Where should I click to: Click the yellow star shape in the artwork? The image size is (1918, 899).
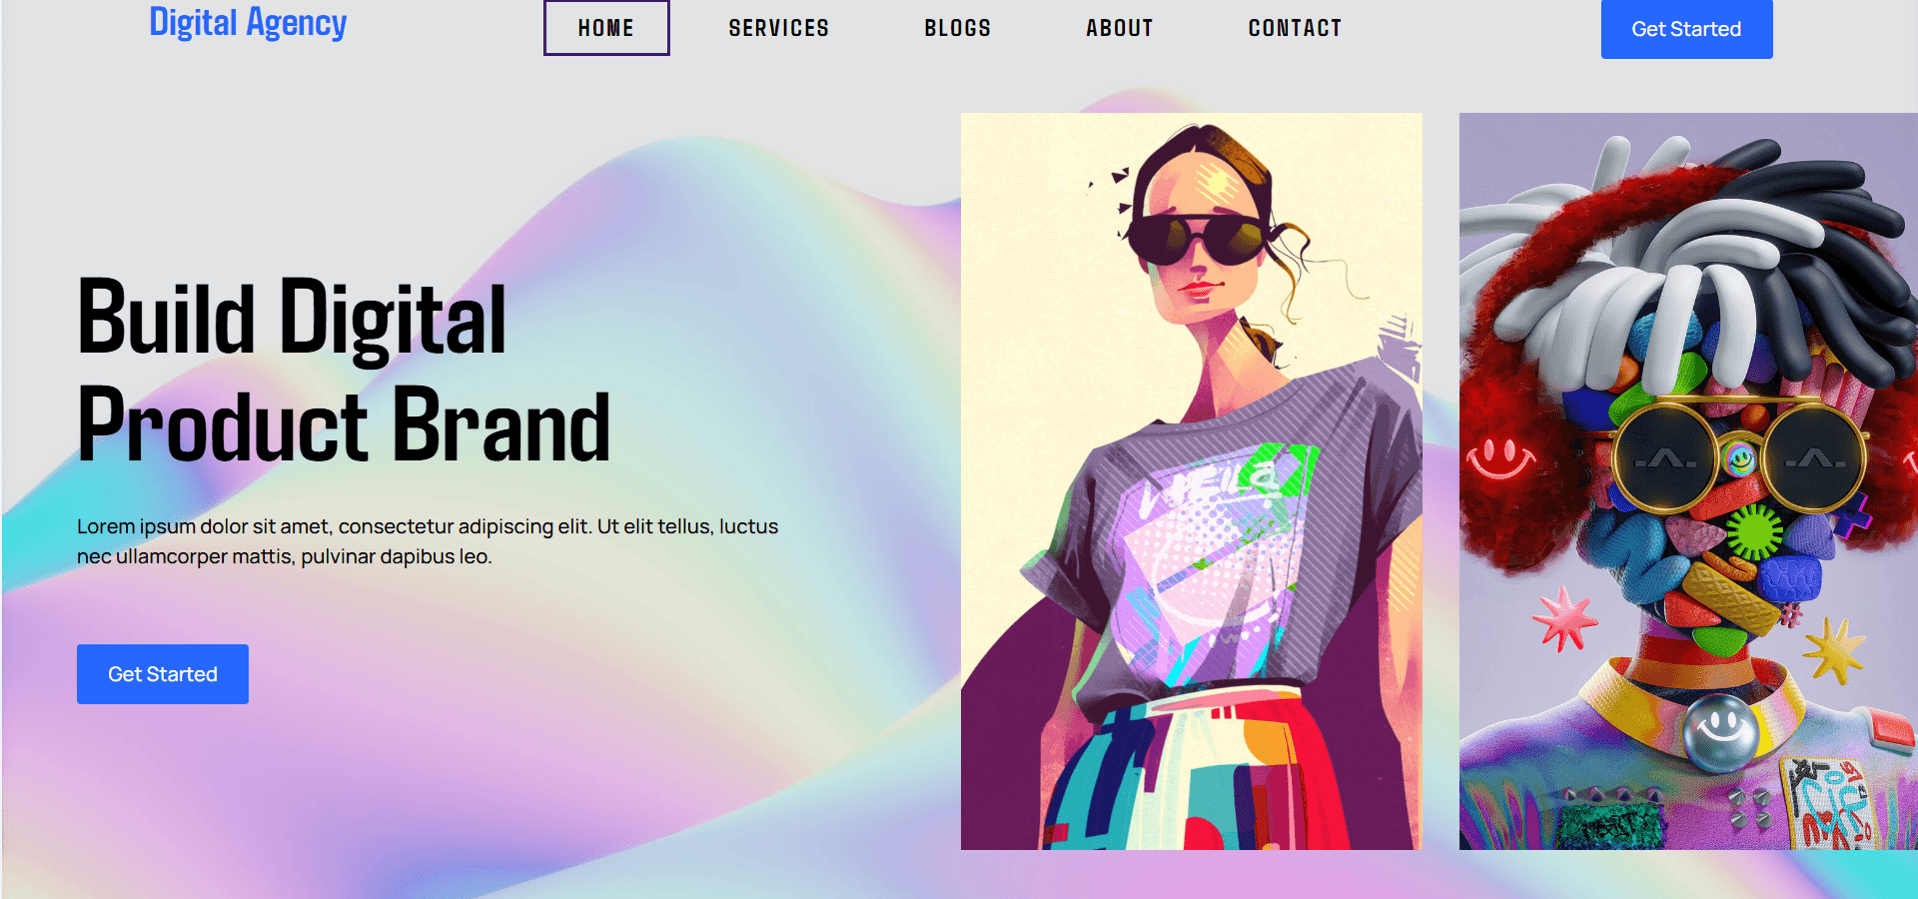click(1834, 649)
